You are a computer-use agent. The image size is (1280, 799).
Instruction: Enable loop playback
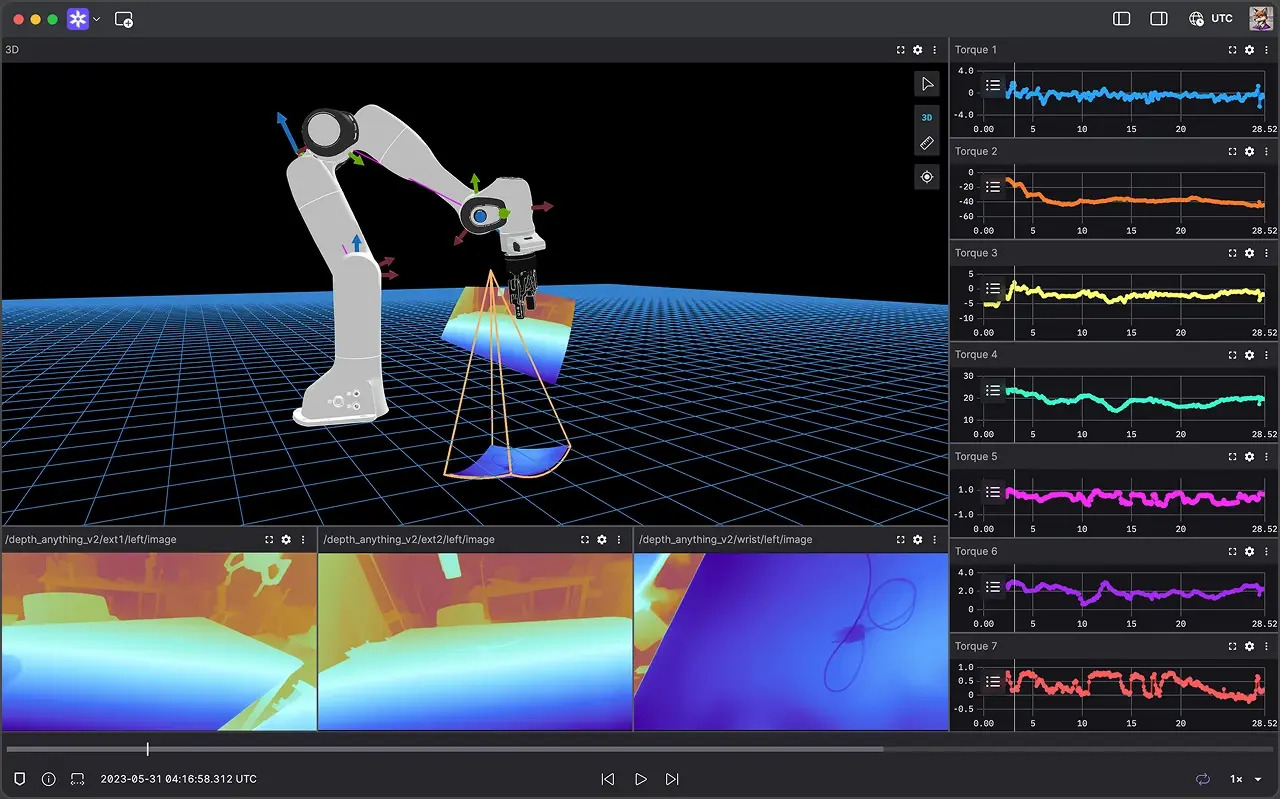(x=1203, y=779)
